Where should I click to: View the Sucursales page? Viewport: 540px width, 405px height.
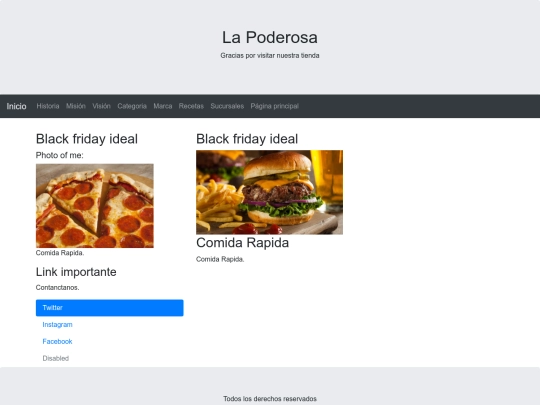227,106
